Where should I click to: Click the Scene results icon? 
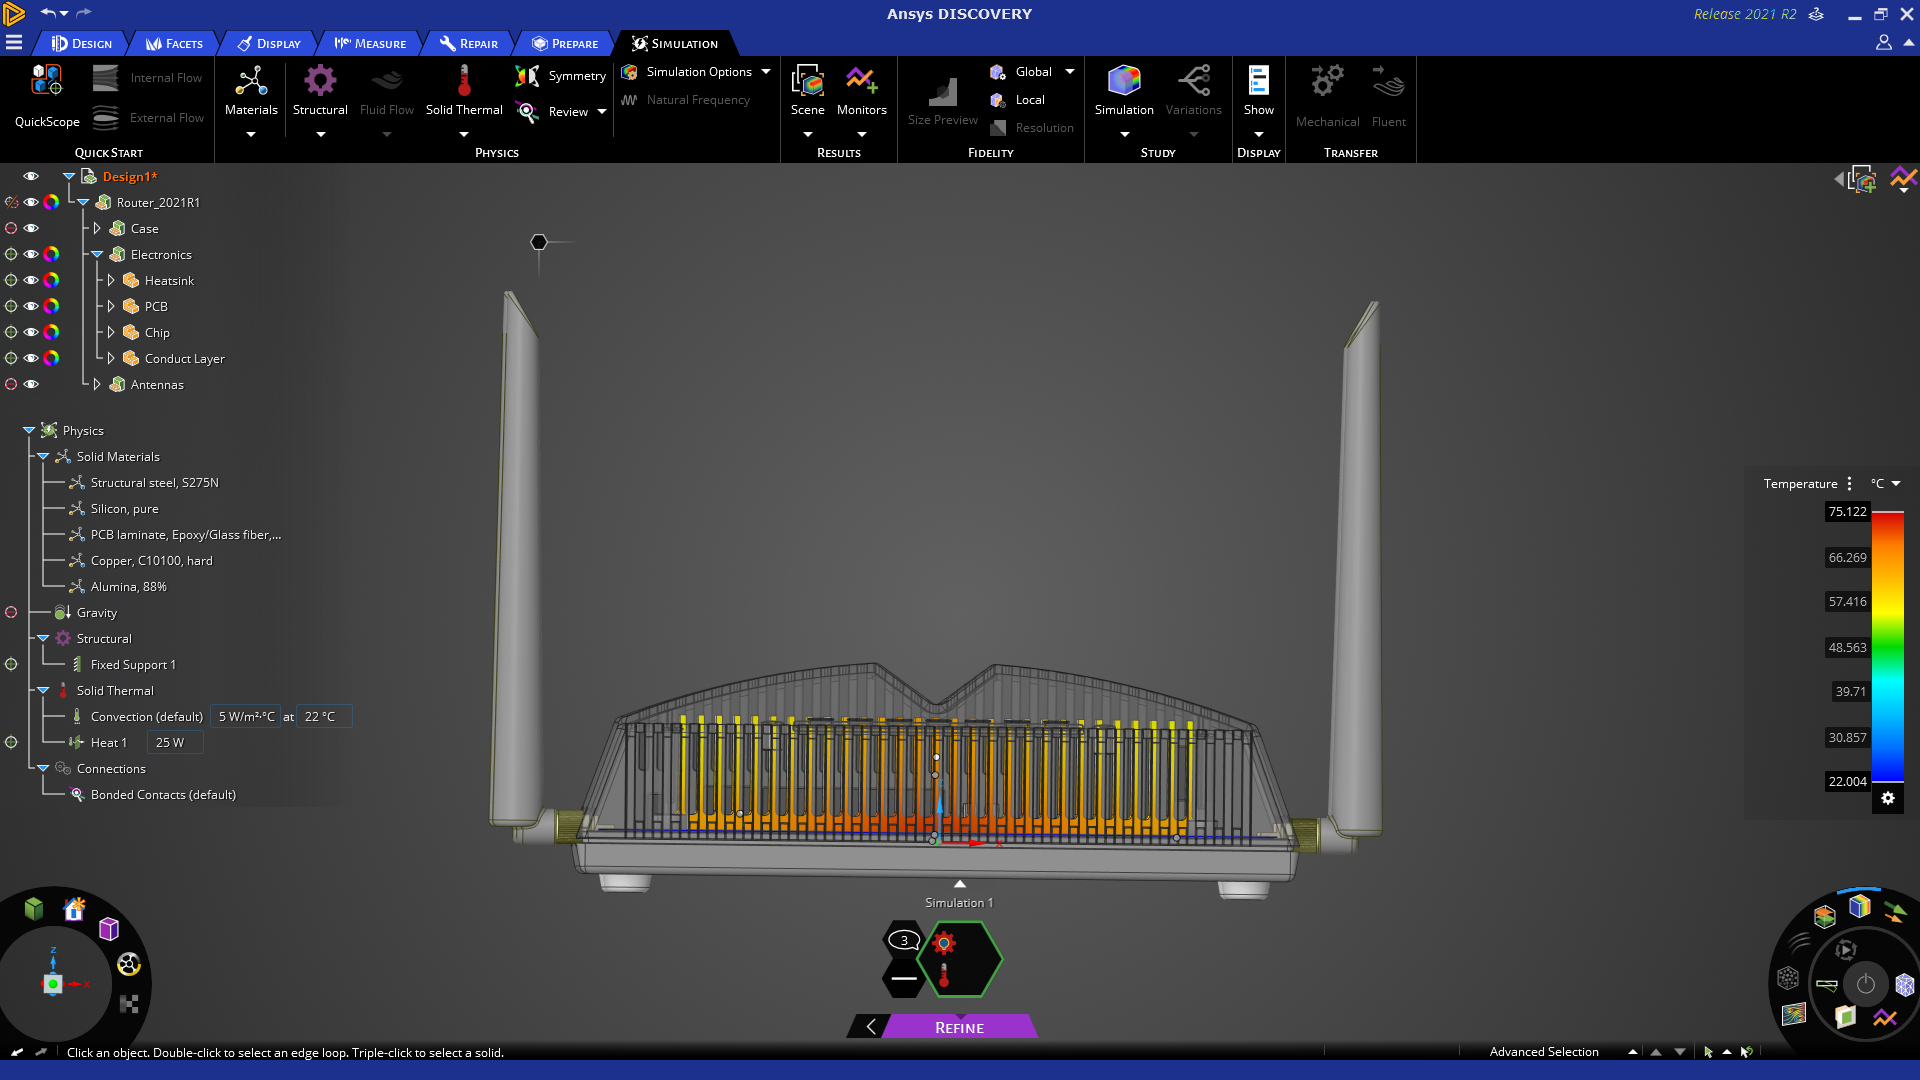[x=807, y=82]
